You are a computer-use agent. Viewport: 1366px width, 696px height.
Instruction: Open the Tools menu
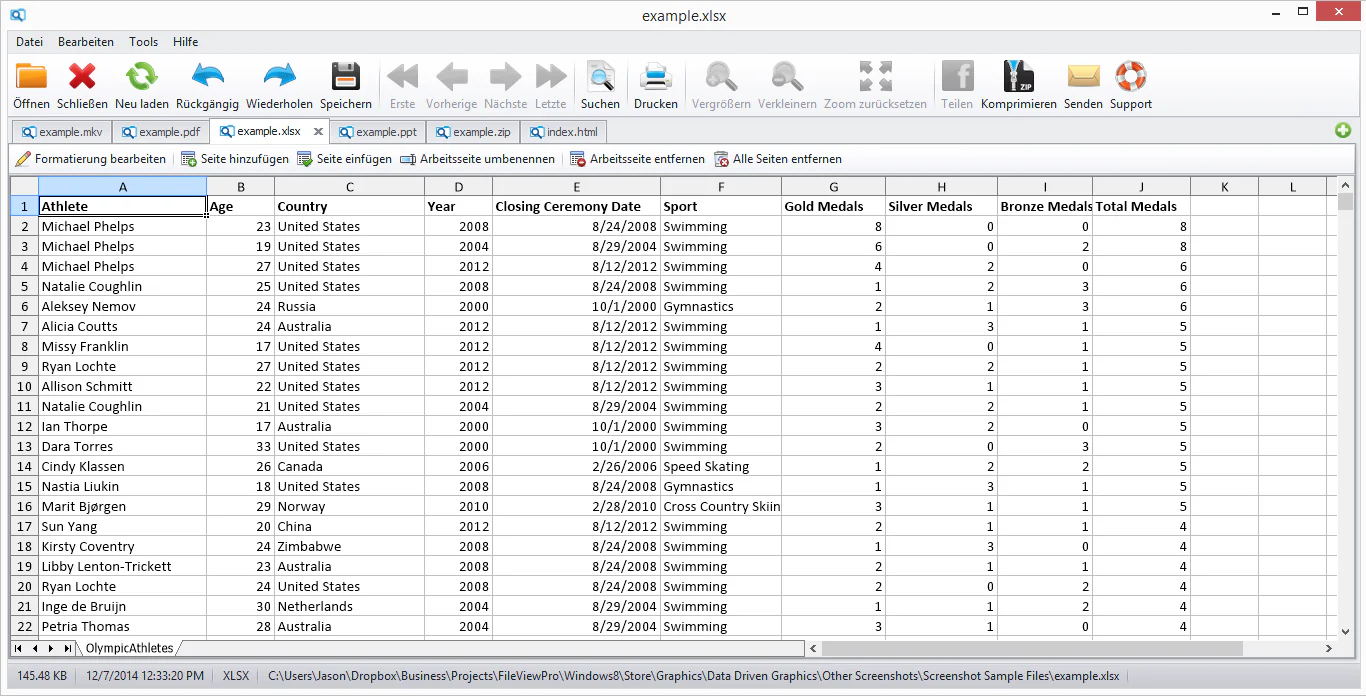pyautogui.click(x=144, y=42)
